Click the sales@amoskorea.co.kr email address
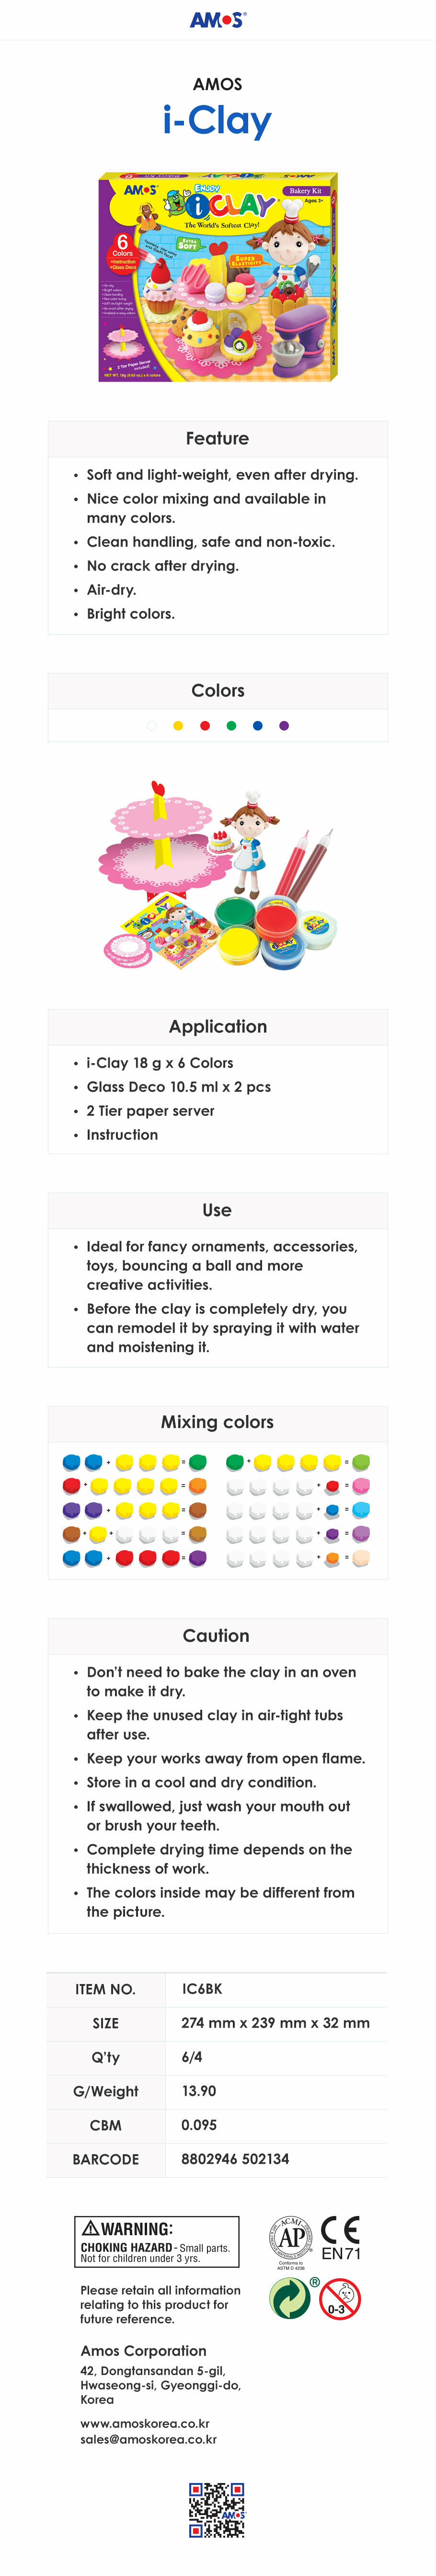The width and height of the screenshot is (436, 2576). 148,2440
